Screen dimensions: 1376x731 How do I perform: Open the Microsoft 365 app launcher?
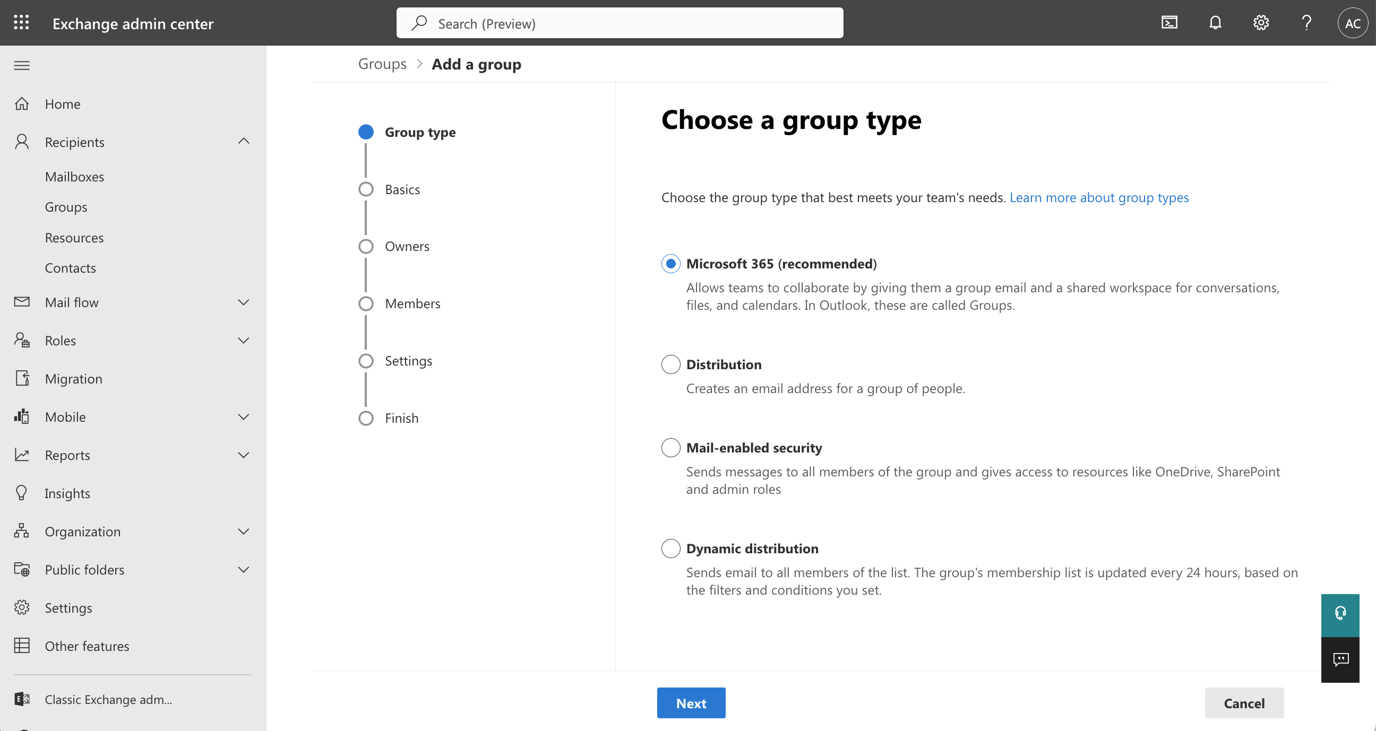click(20, 22)
